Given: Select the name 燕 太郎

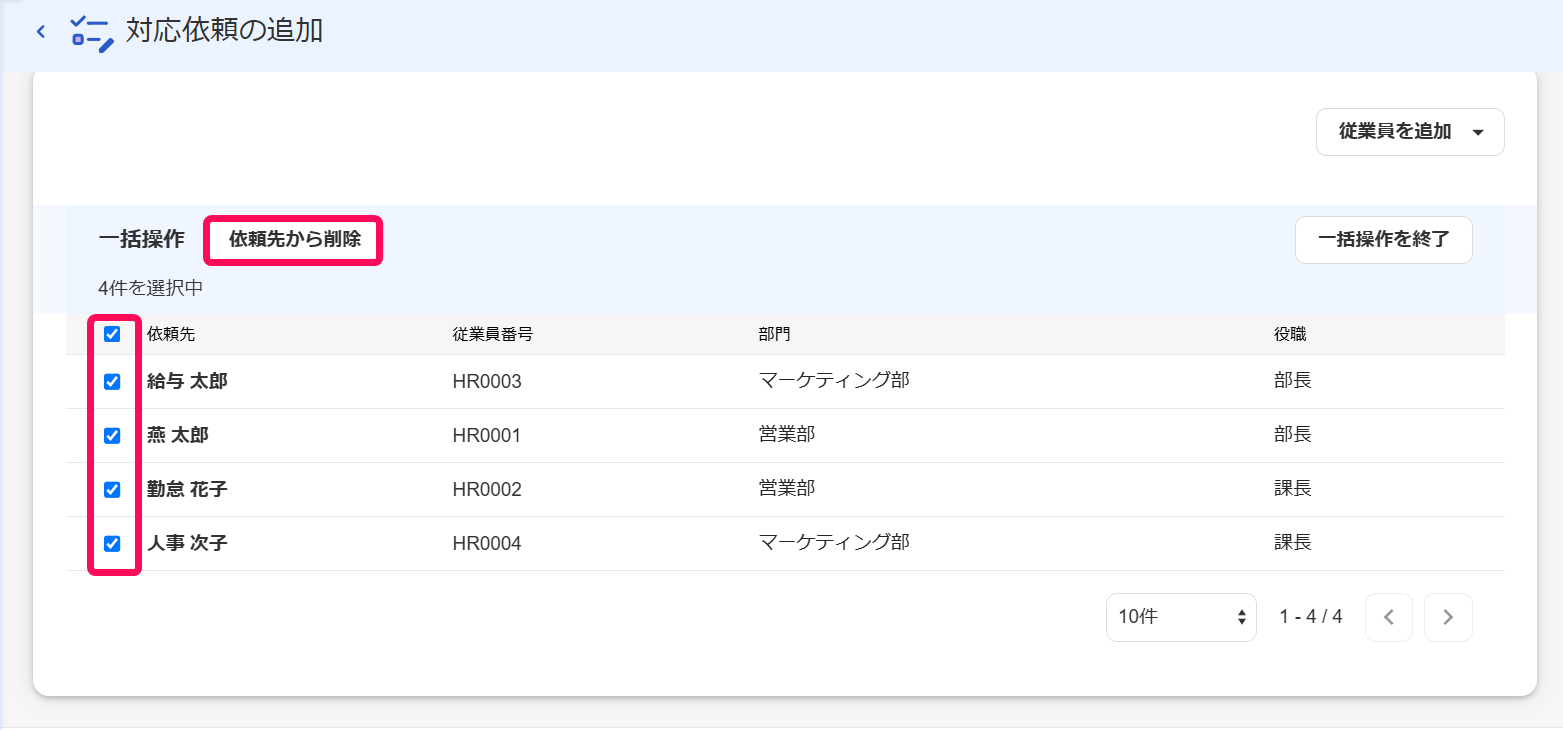Looking at the screenshot, I should (178, 436).
